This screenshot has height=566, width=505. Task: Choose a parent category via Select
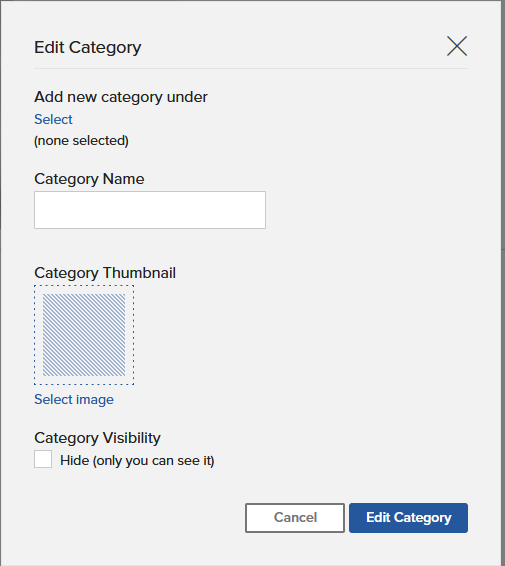(53, 119)
